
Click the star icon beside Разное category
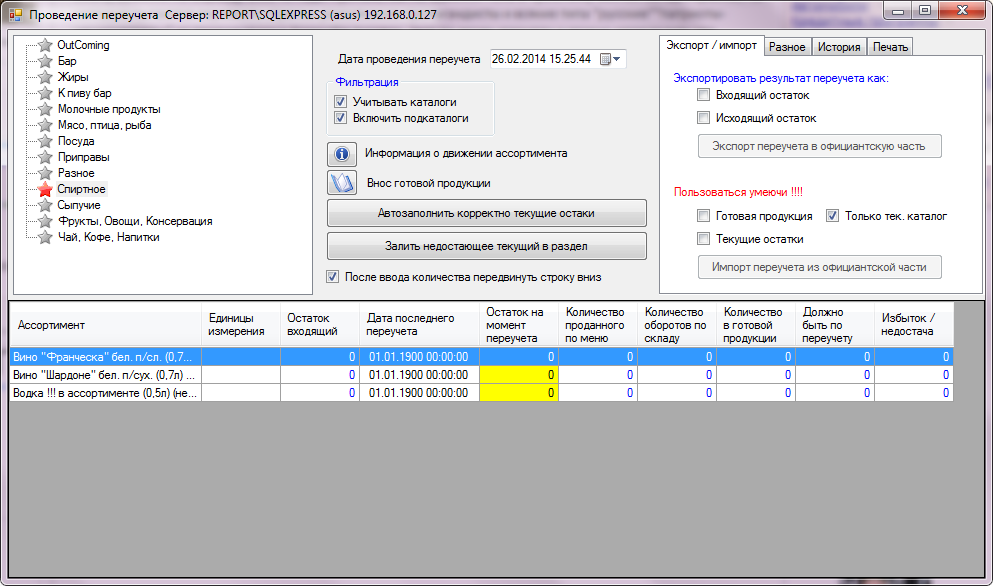tap(45, 173)
